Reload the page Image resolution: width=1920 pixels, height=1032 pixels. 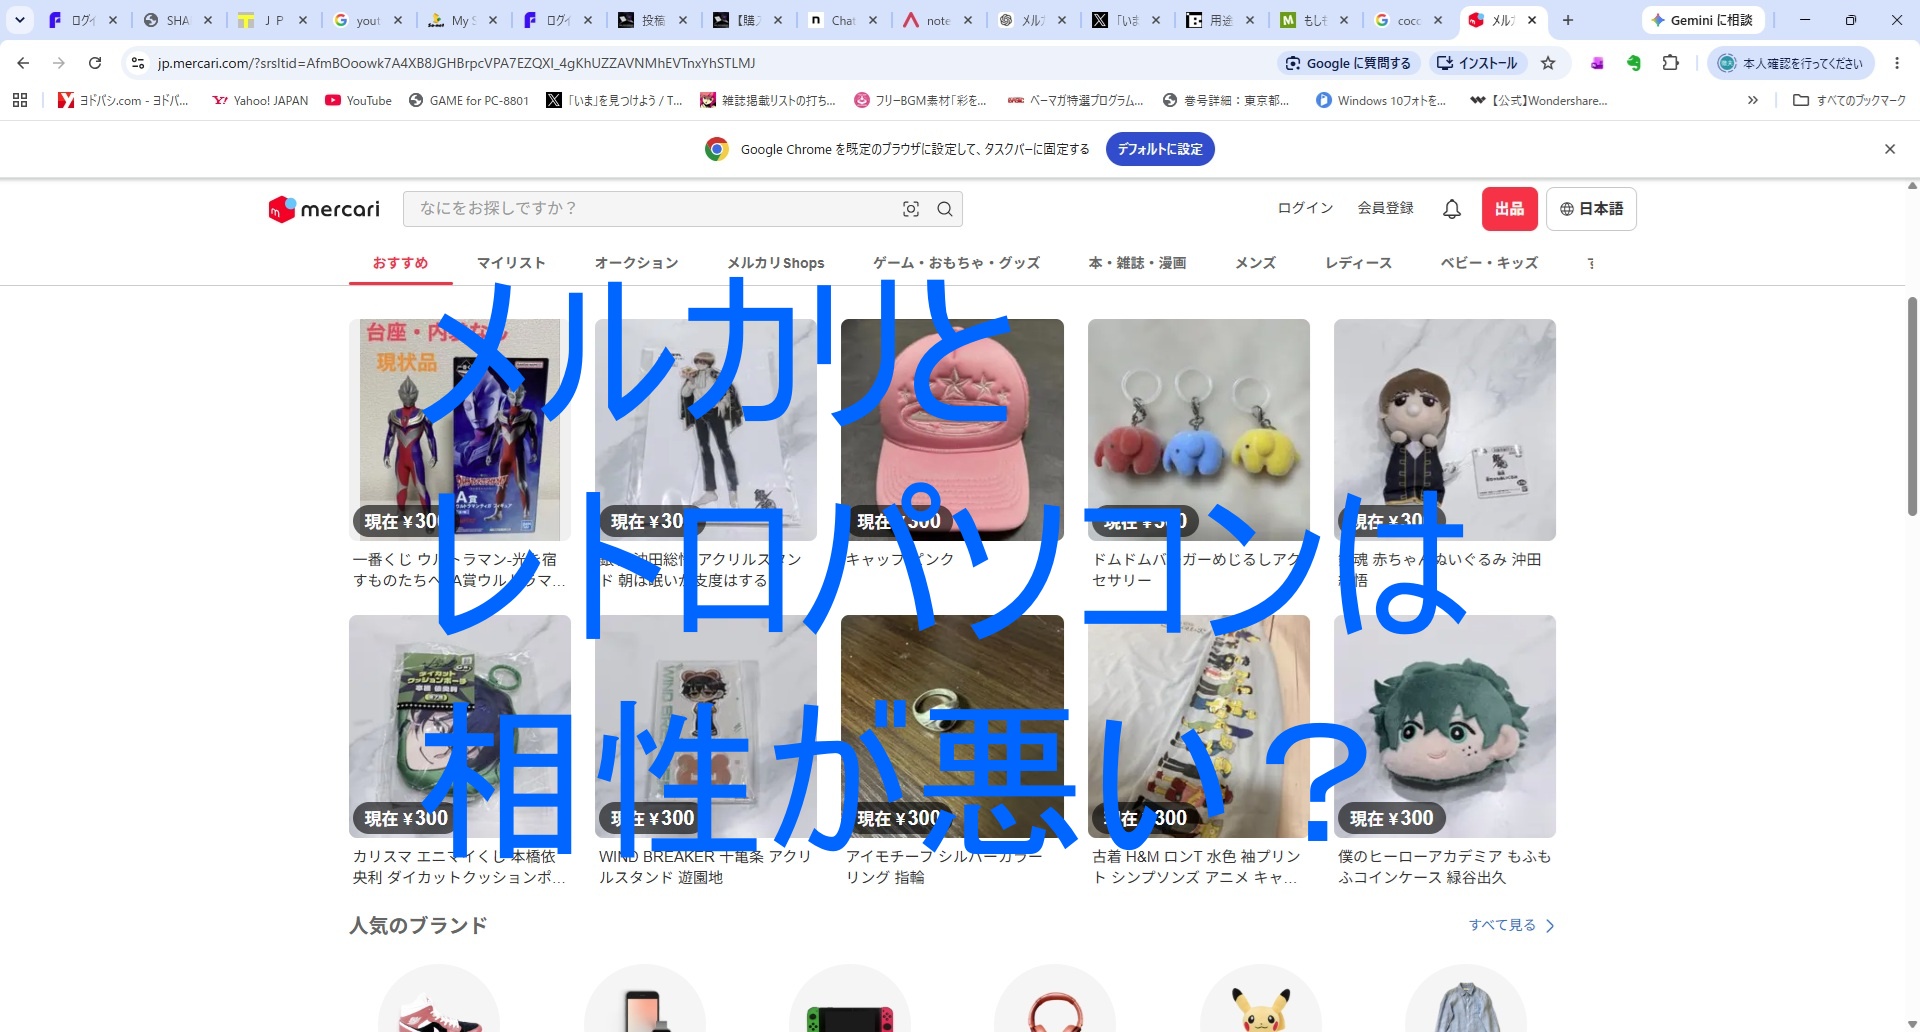(95, 63)
